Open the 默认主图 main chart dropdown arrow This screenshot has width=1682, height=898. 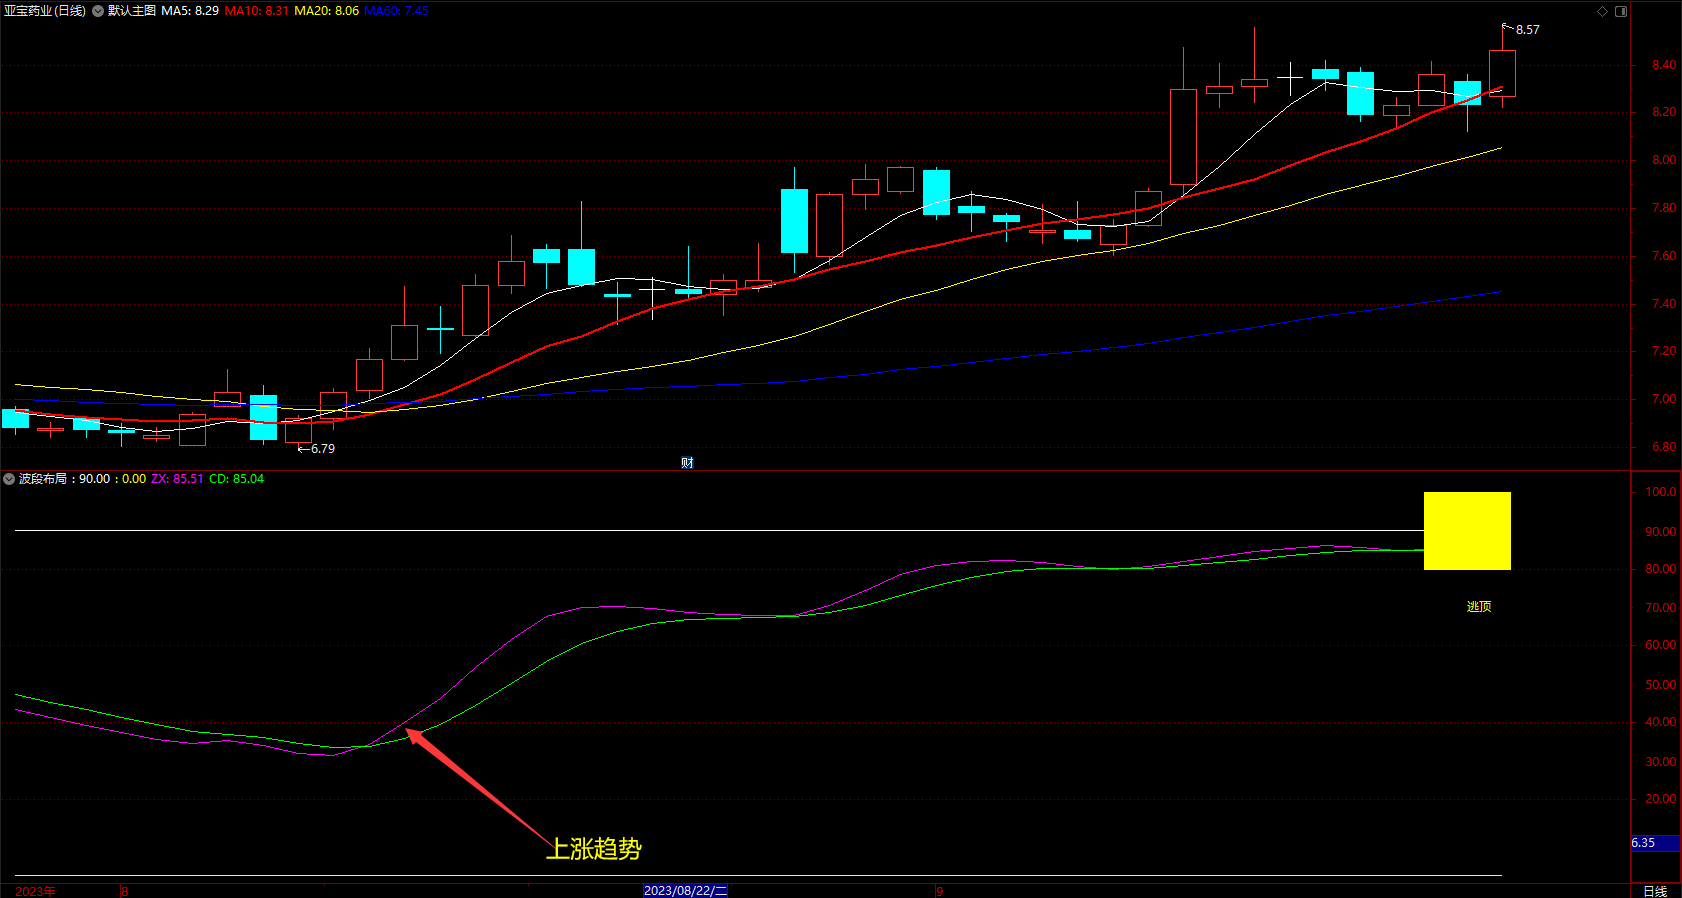[98, 11]
